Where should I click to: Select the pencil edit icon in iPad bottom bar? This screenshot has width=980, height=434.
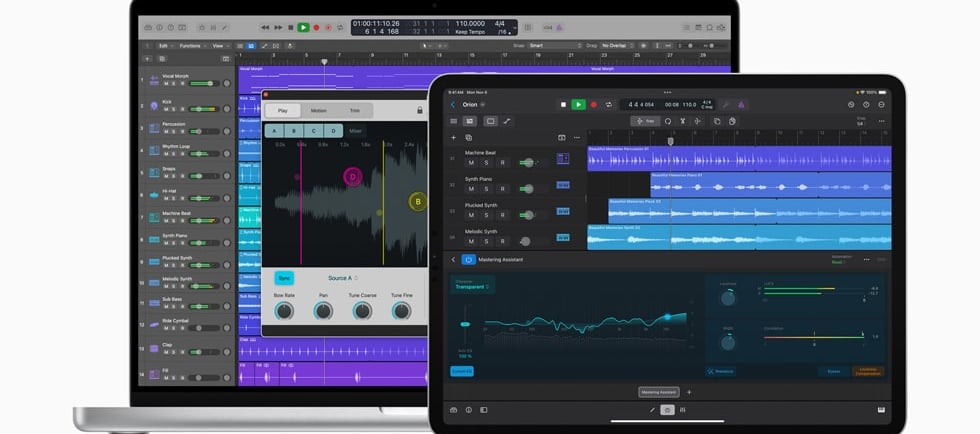coord(652,410)
